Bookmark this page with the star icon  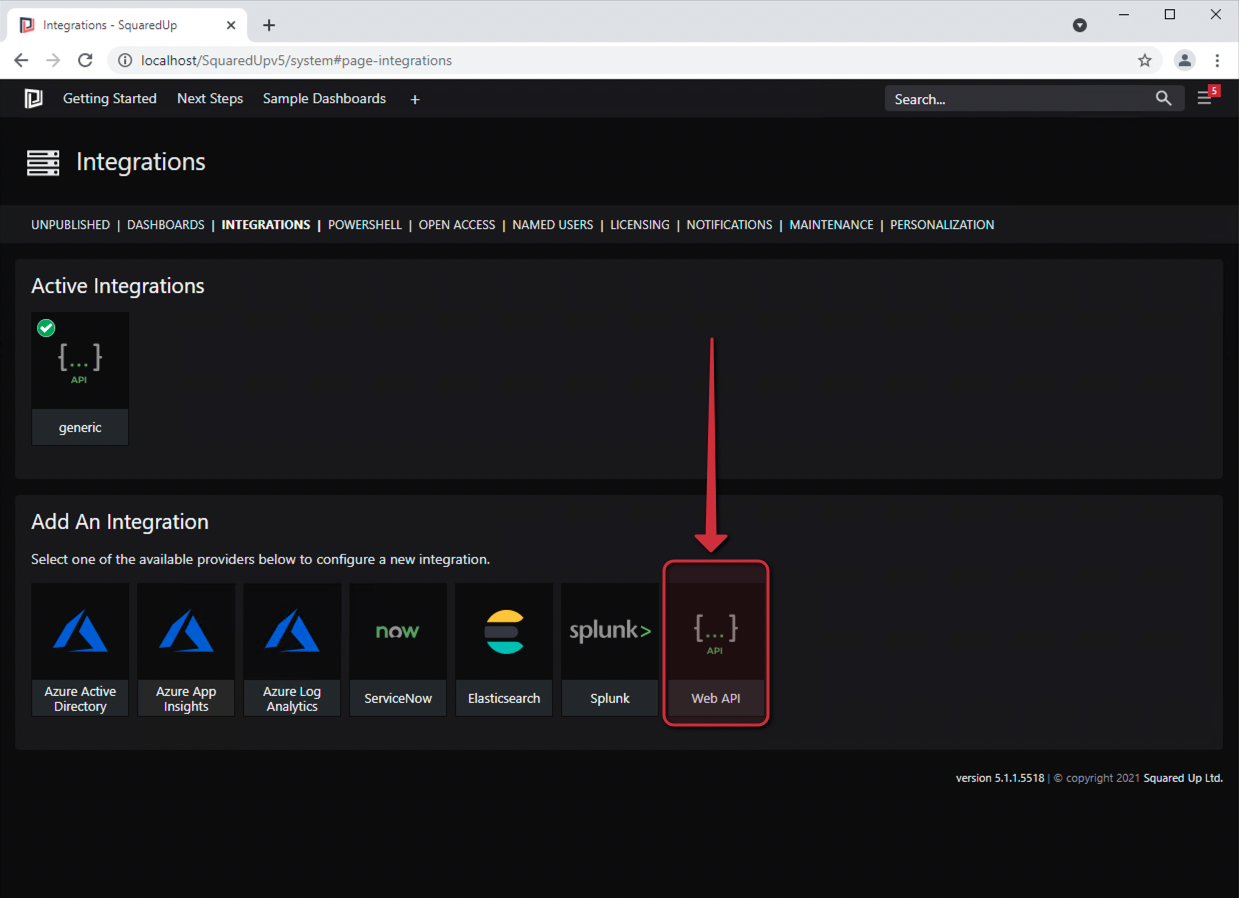tap(1145, 60)
